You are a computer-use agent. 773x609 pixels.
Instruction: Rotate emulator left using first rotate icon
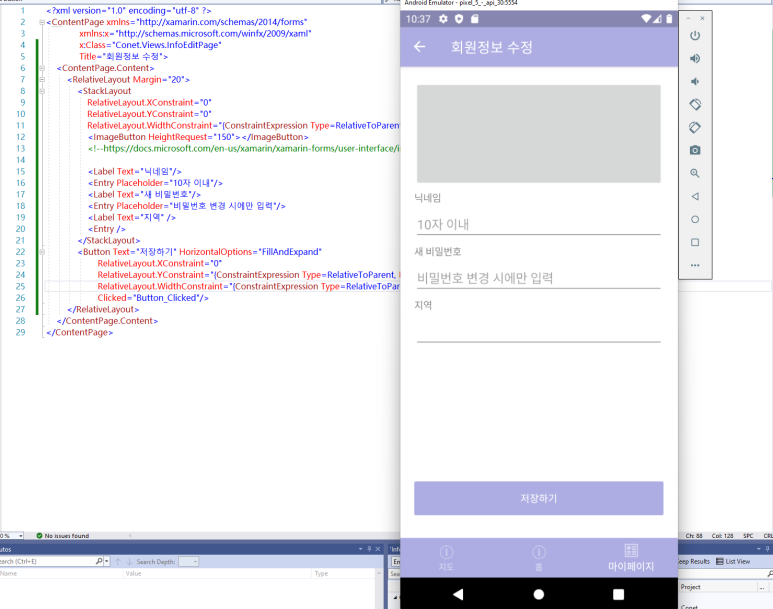click(695, 105)
